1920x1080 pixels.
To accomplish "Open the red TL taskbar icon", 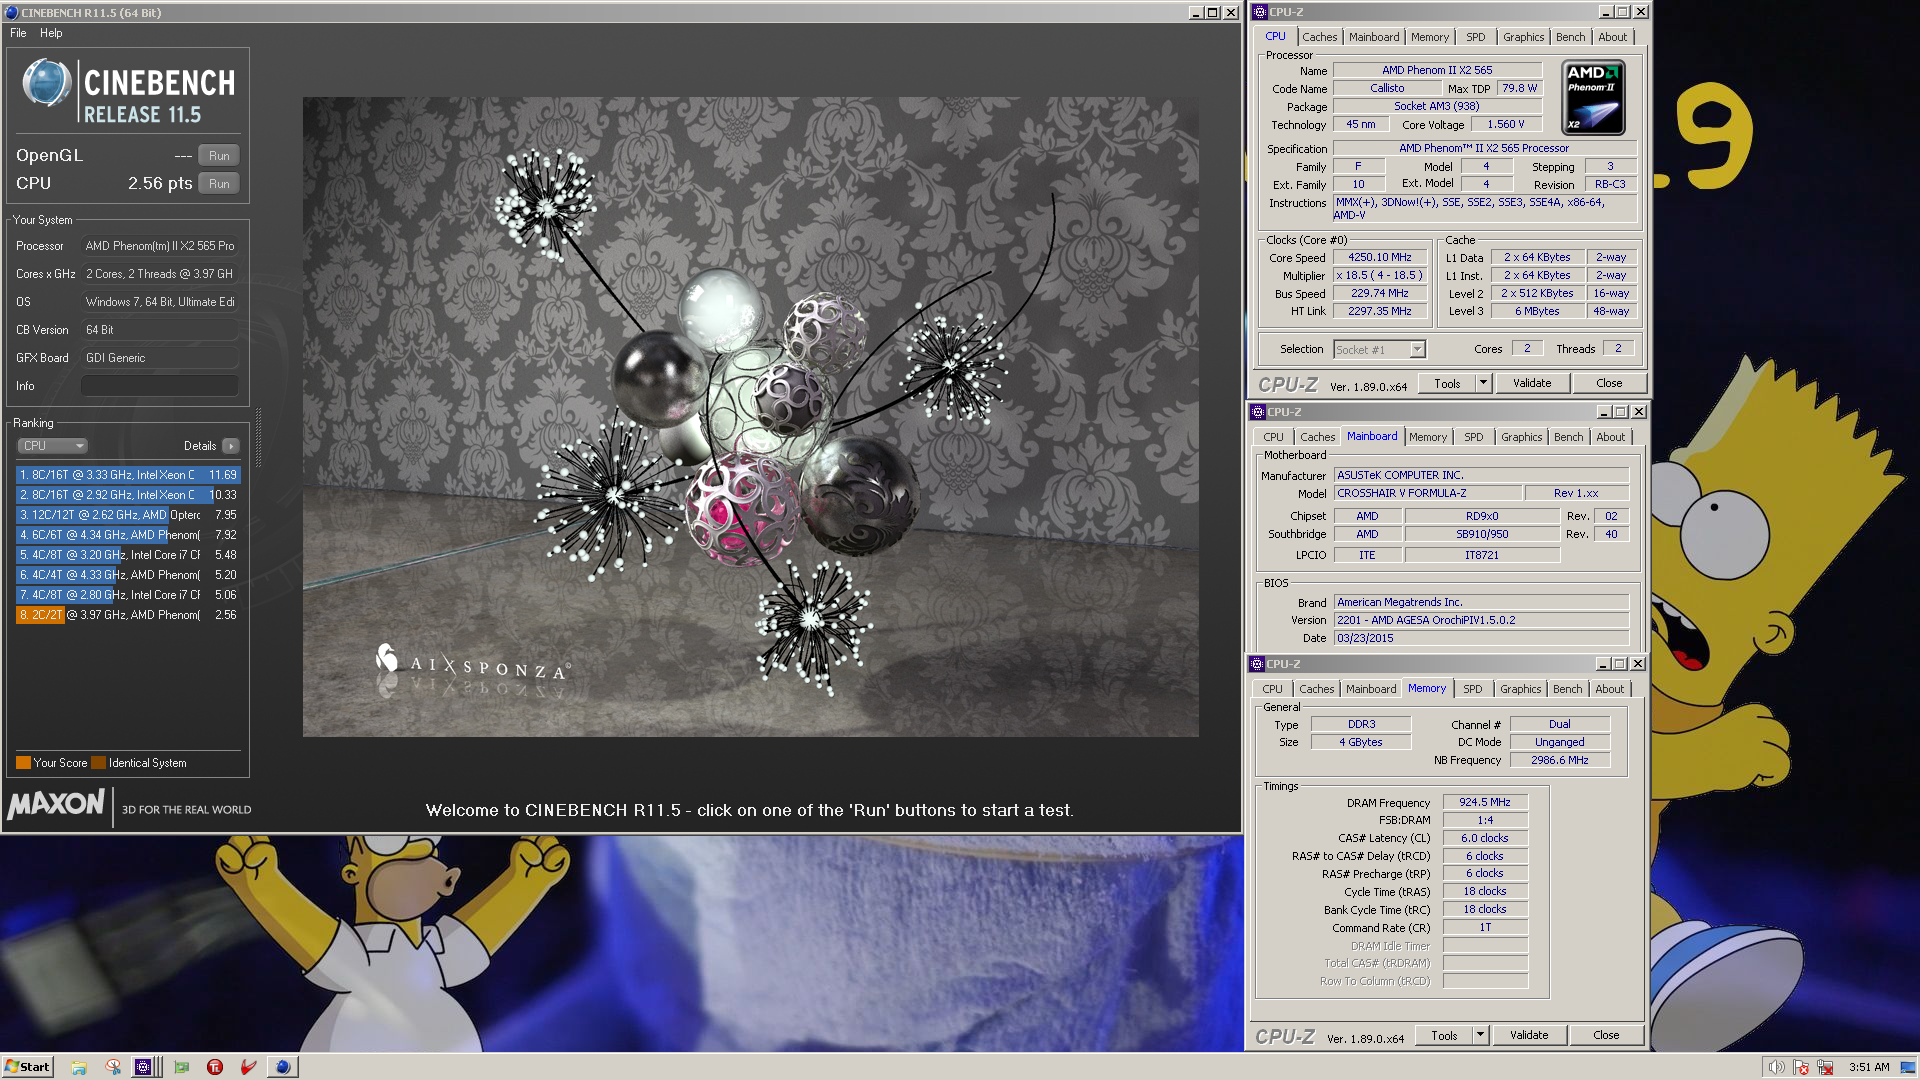I will point(215,1067).
